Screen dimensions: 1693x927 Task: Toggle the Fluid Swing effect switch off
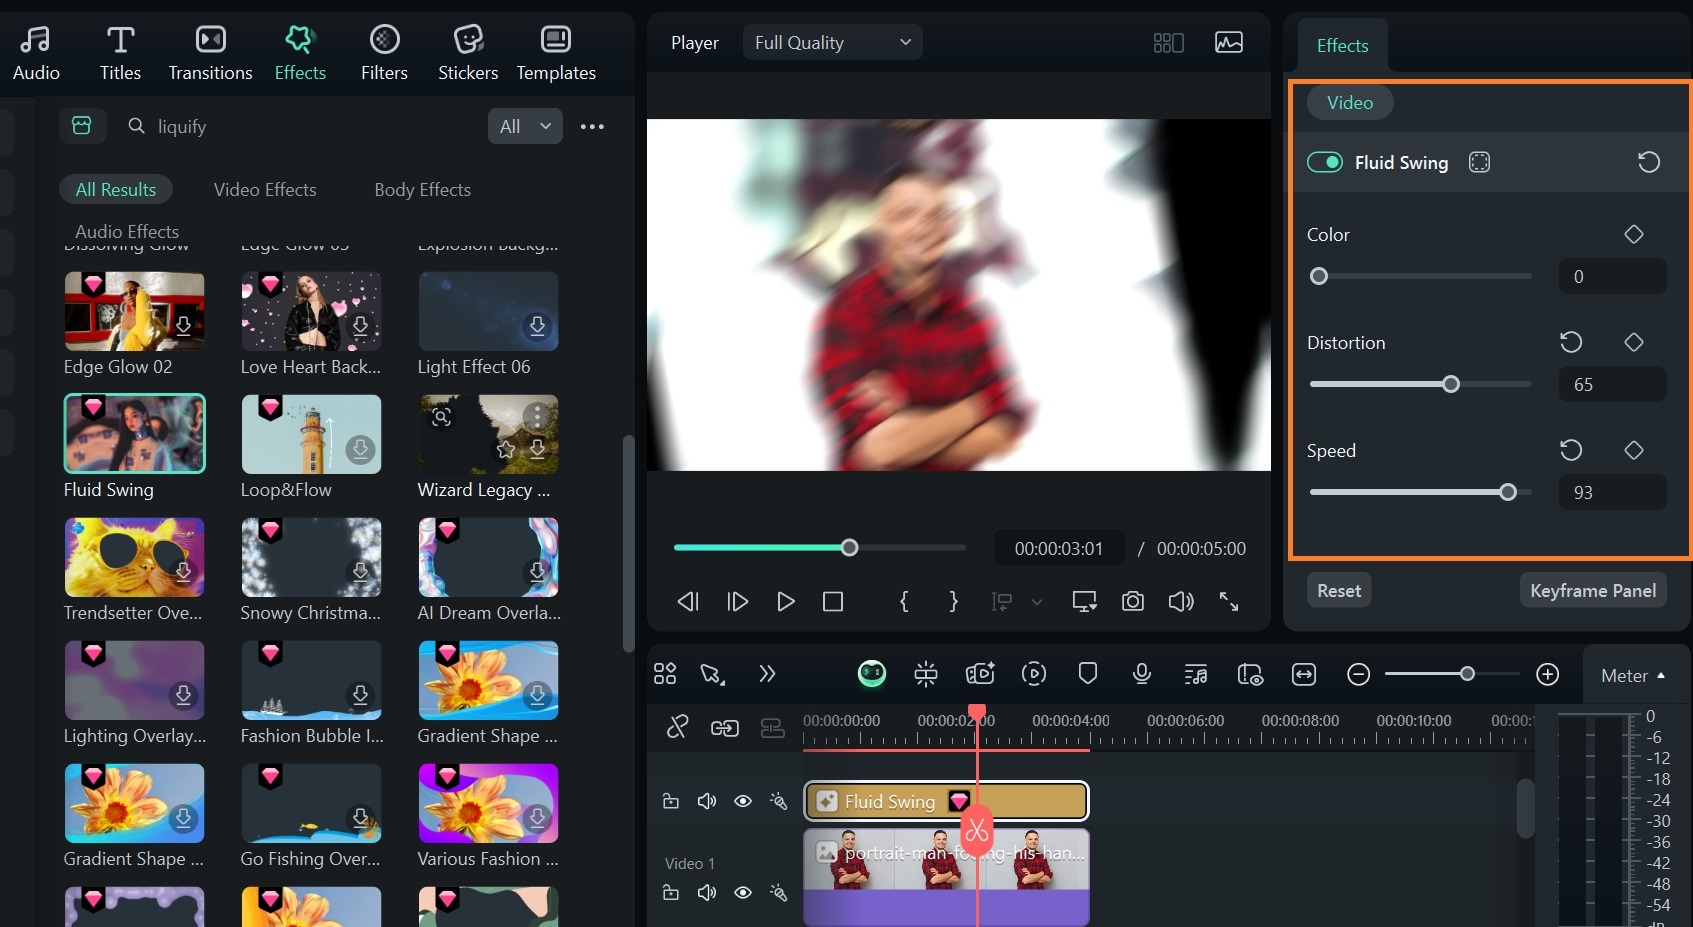click(x=1325, y=162)
